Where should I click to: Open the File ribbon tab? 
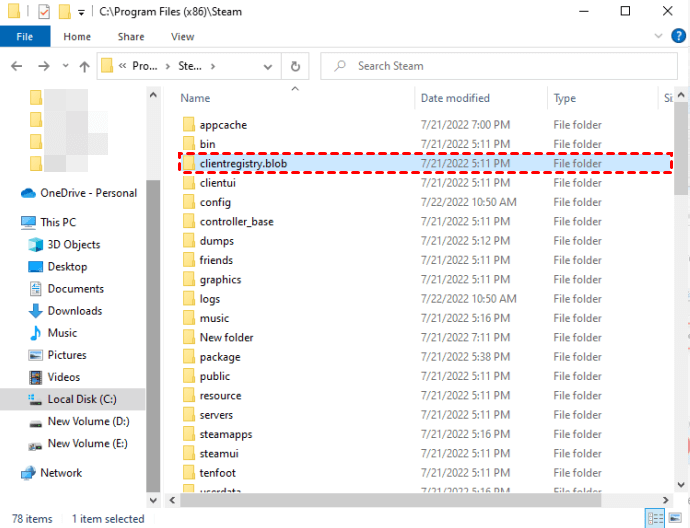(25, 37)
